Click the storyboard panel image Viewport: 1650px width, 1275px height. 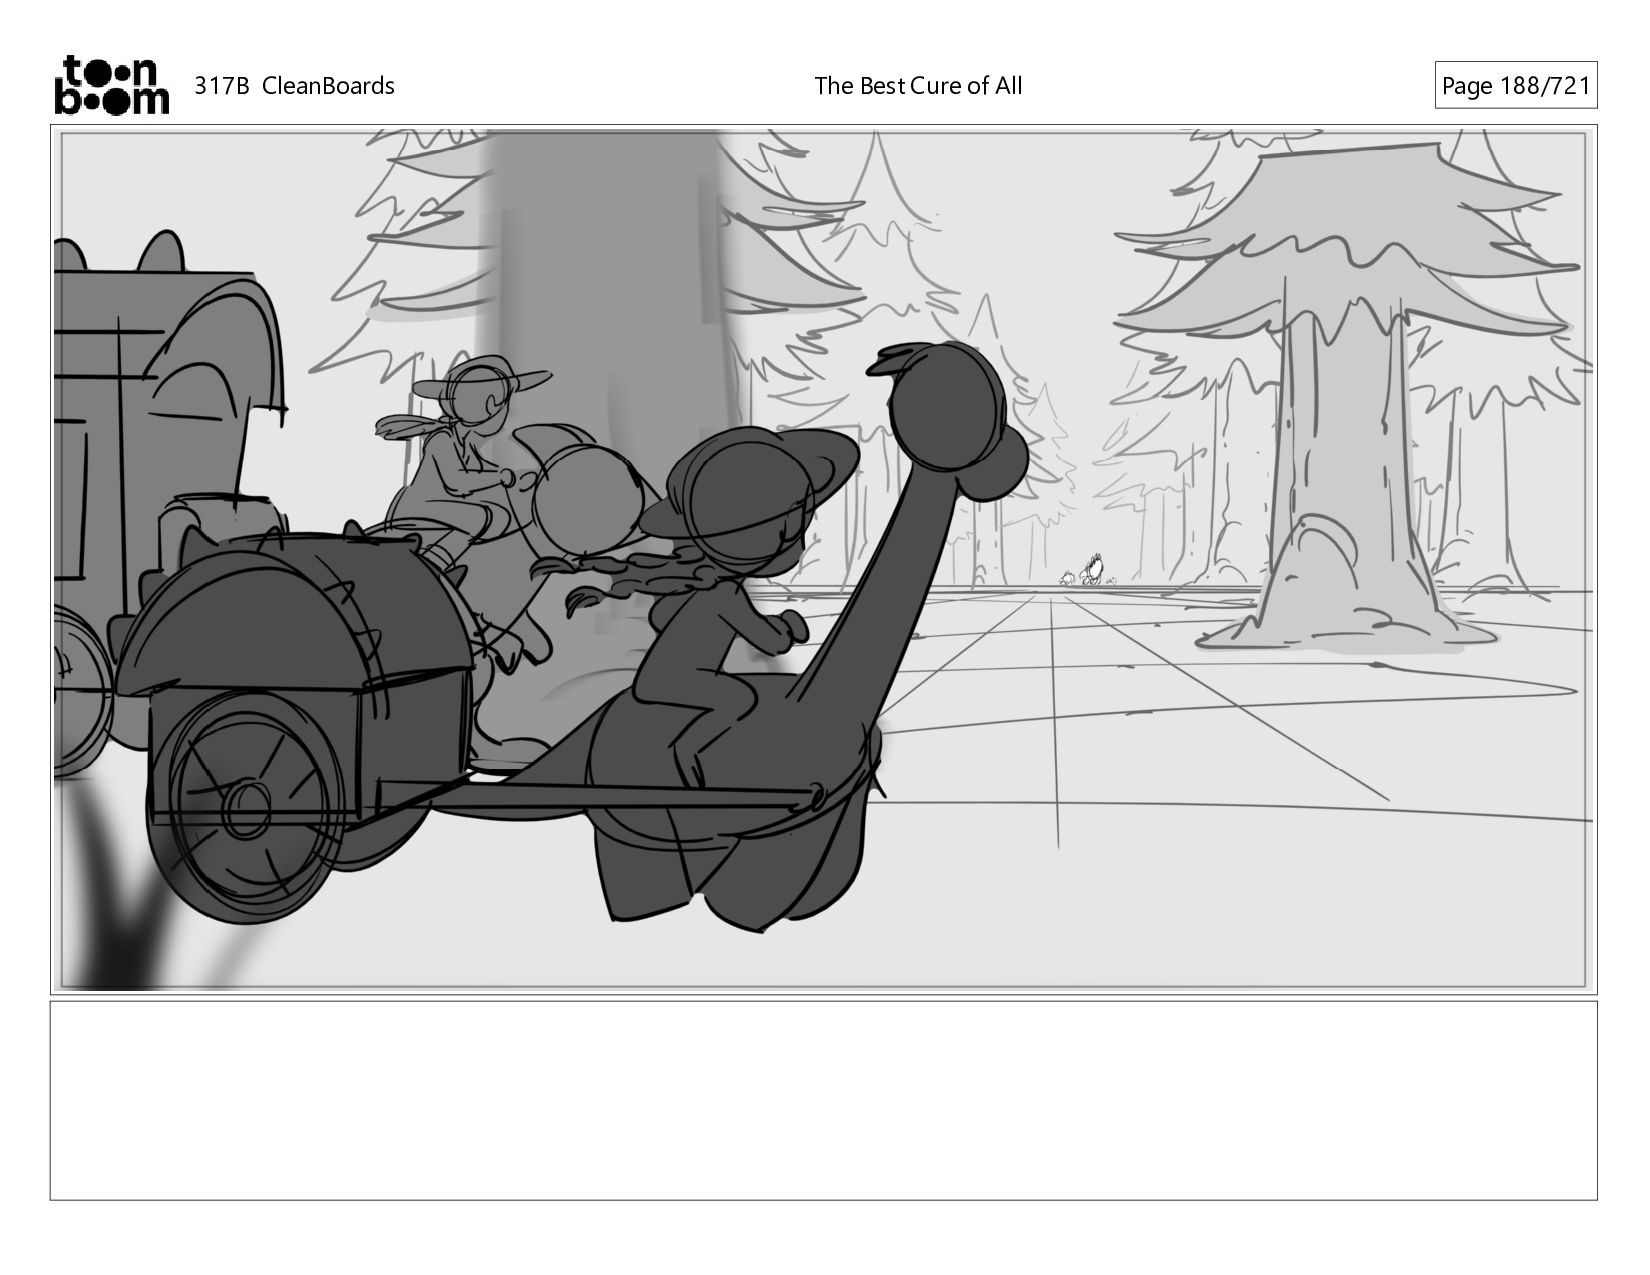pos(823,559)
